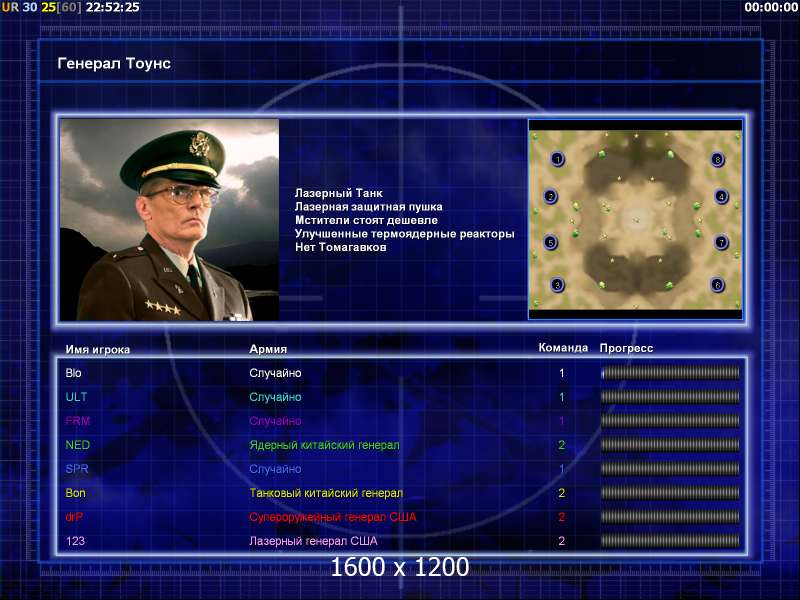Click the 00:00:00 game timer
The image size is (800, 600).
coord(771,7)
